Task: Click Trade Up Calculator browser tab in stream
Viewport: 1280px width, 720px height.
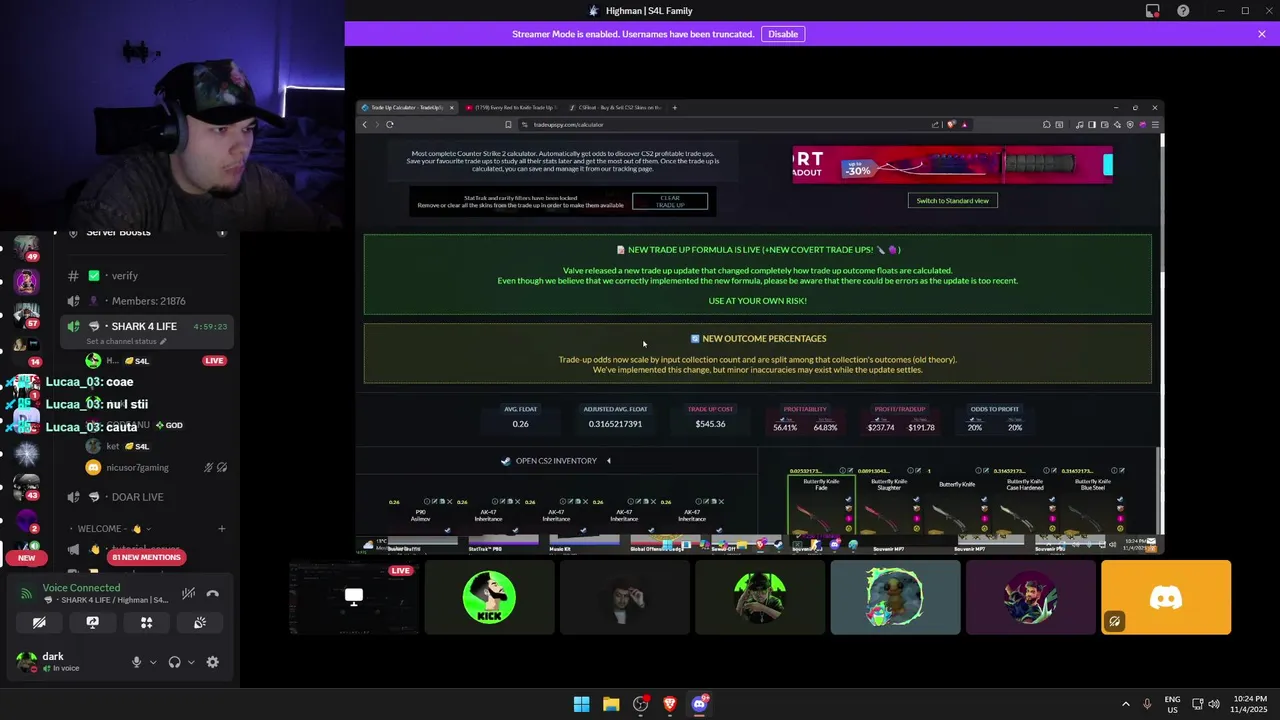Action: [x=407, y=107]
